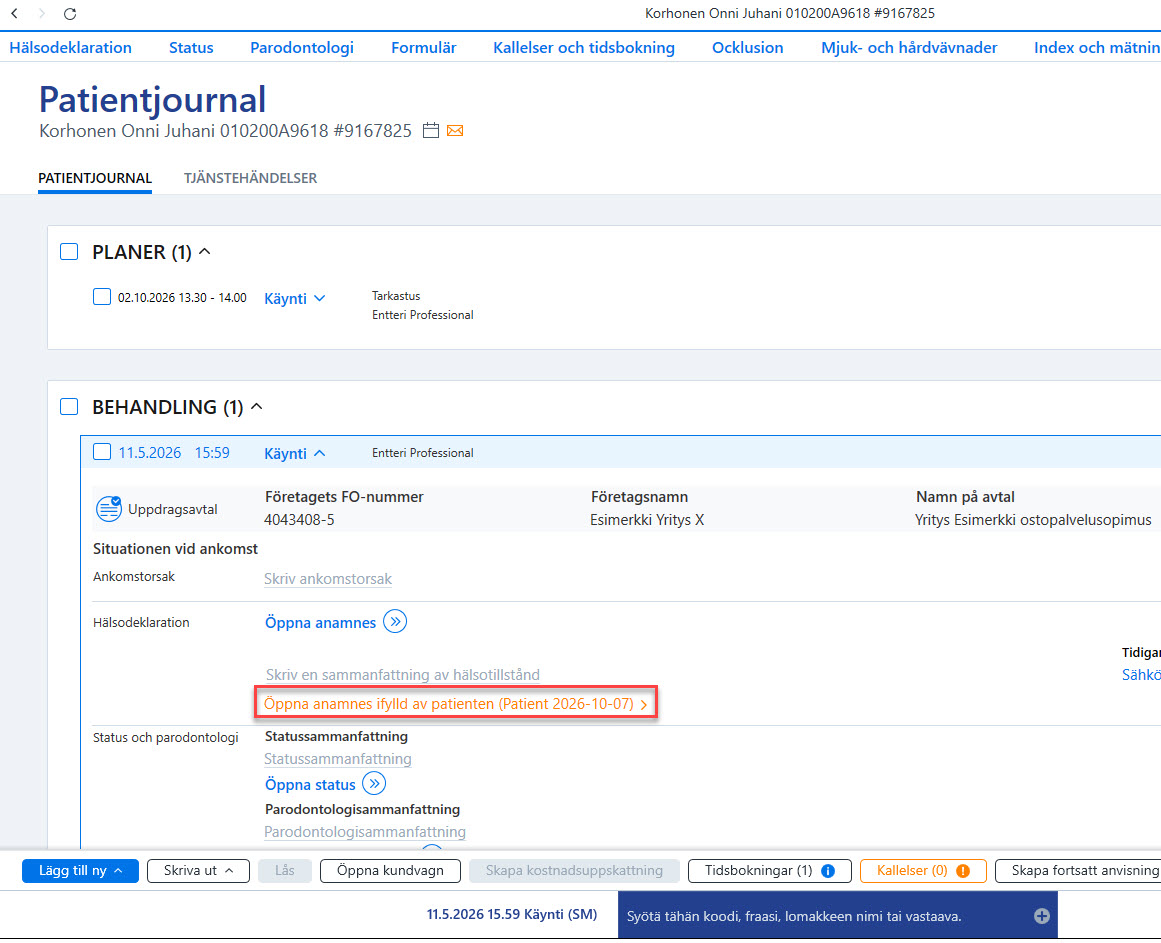1161x943 pixels.
Task: Click the blue info icon on Tidsbokningar
Action: point(828,871)
